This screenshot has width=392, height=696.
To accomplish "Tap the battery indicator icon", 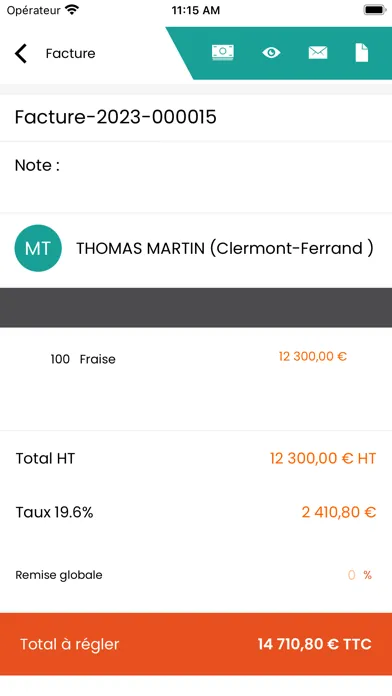I will point(375,10).
